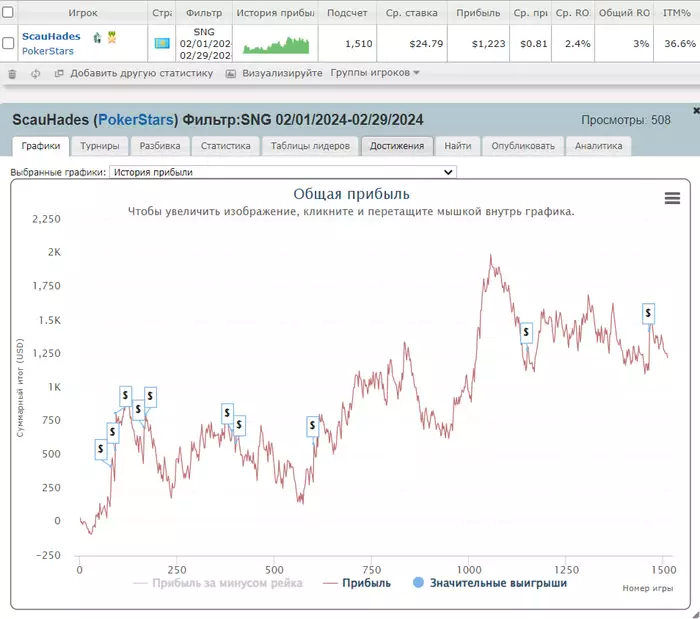Click the $ win marker near game 600

pyautogui.click(x=312, y=426)
